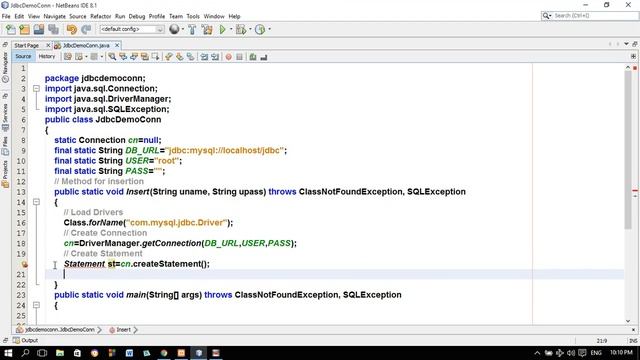Image resolution: width=640 pixels, height=360 pixels.
Task: Toggle the Rectangular Selection icon
Action: 156,57
